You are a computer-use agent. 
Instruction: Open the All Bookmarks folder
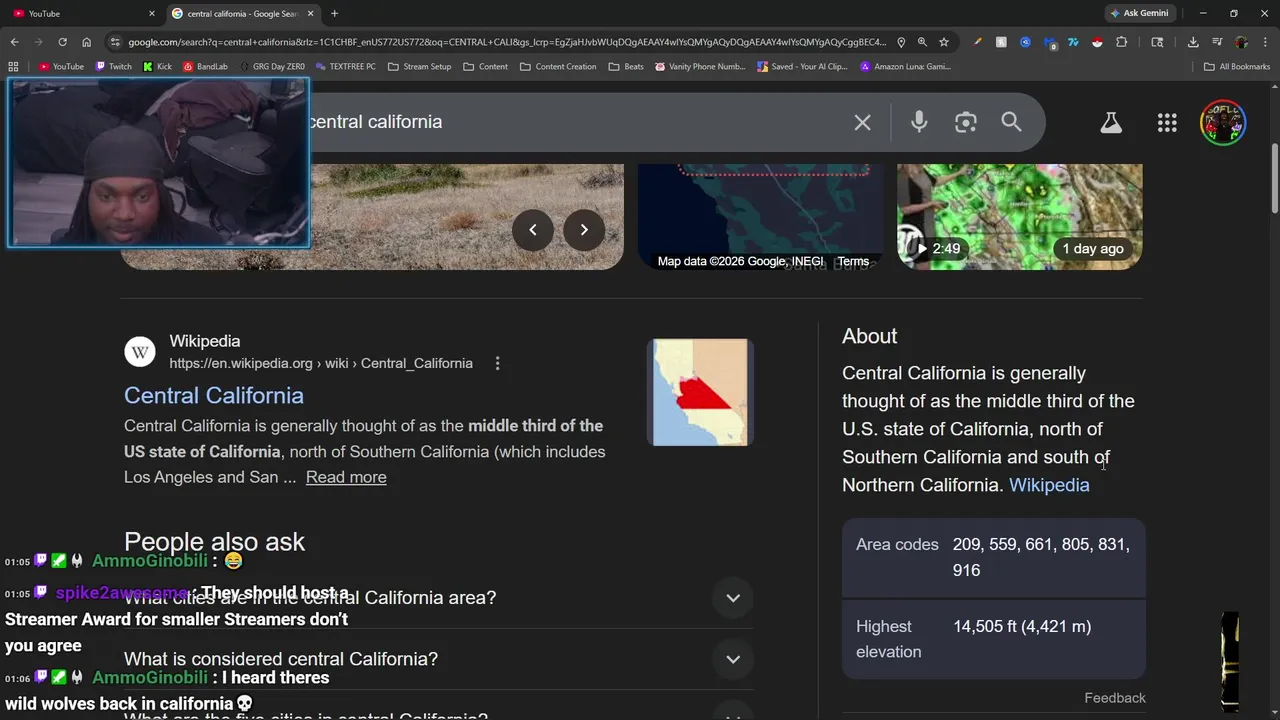tap(1237, 66)
